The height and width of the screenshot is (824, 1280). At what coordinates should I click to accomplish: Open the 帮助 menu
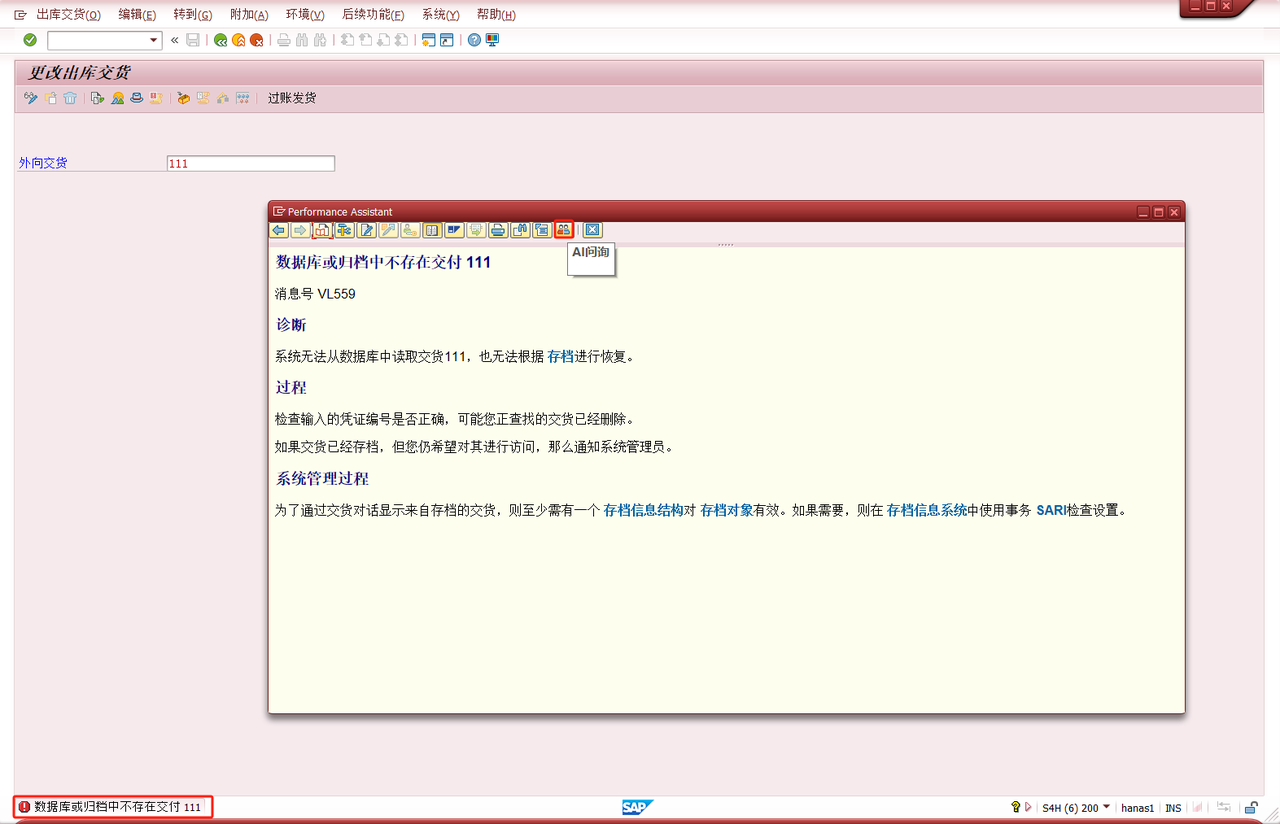pyautogui.click(x=496, y=15)
